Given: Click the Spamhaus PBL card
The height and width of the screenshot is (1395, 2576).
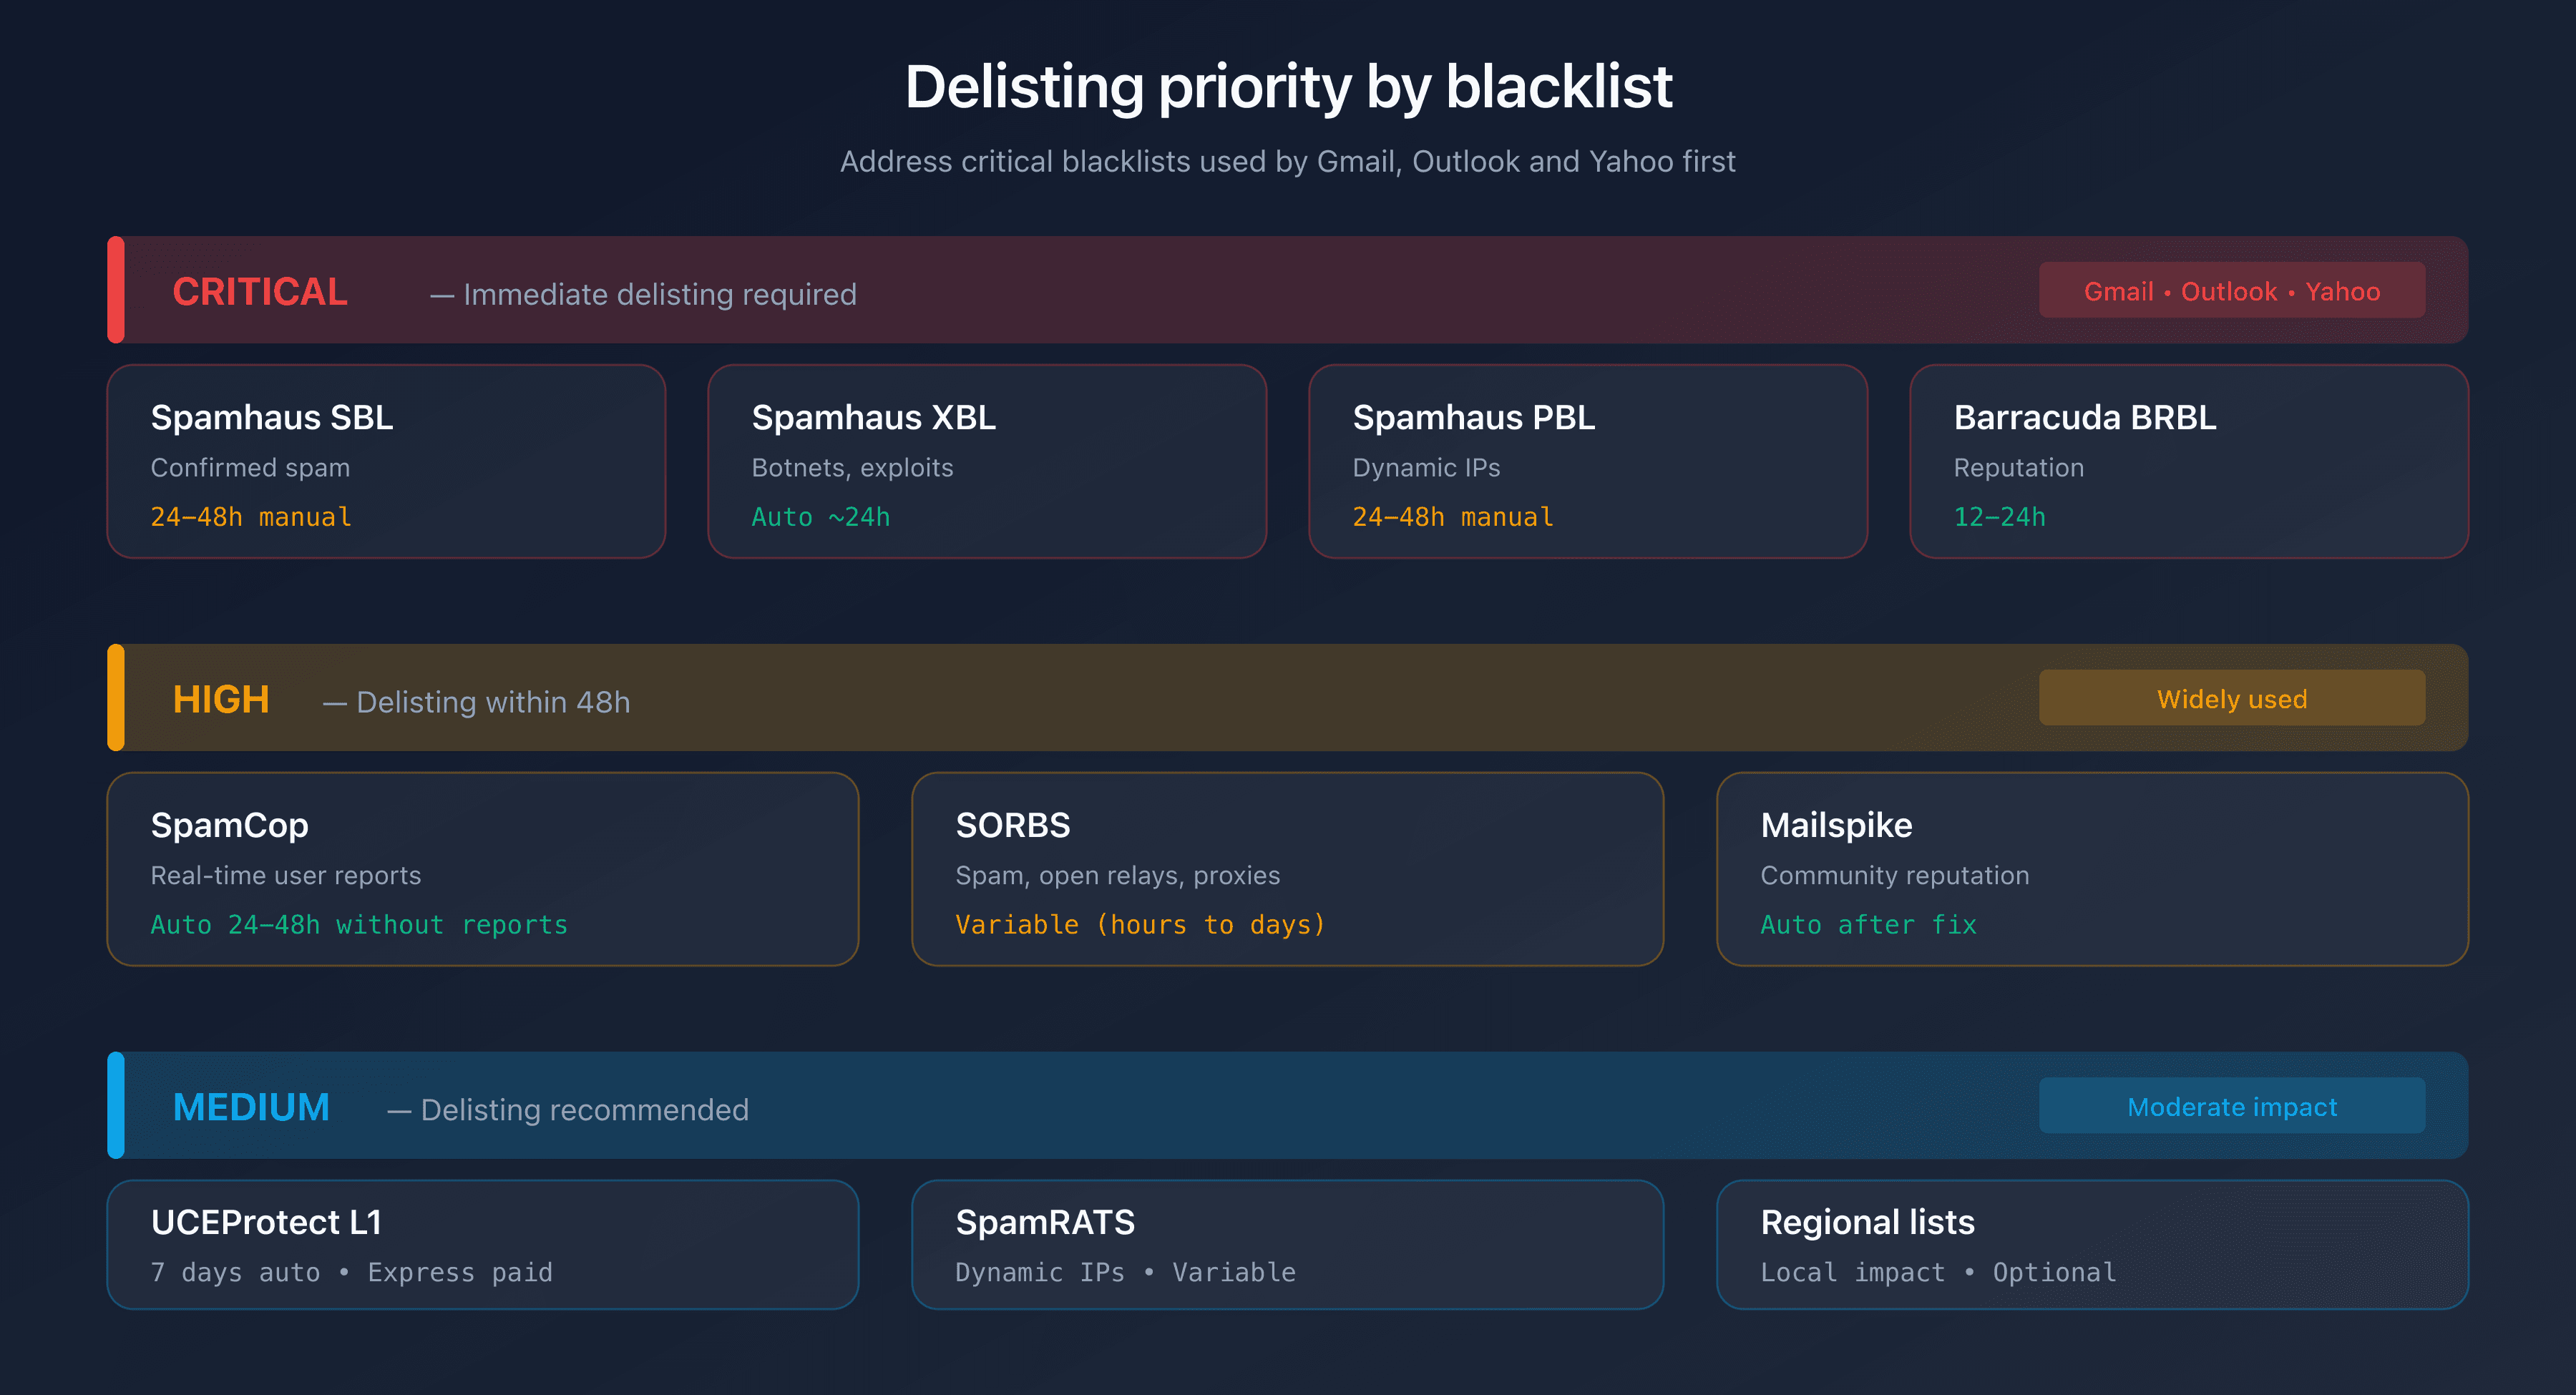Looking at the screenshot, I should 1588,461.
